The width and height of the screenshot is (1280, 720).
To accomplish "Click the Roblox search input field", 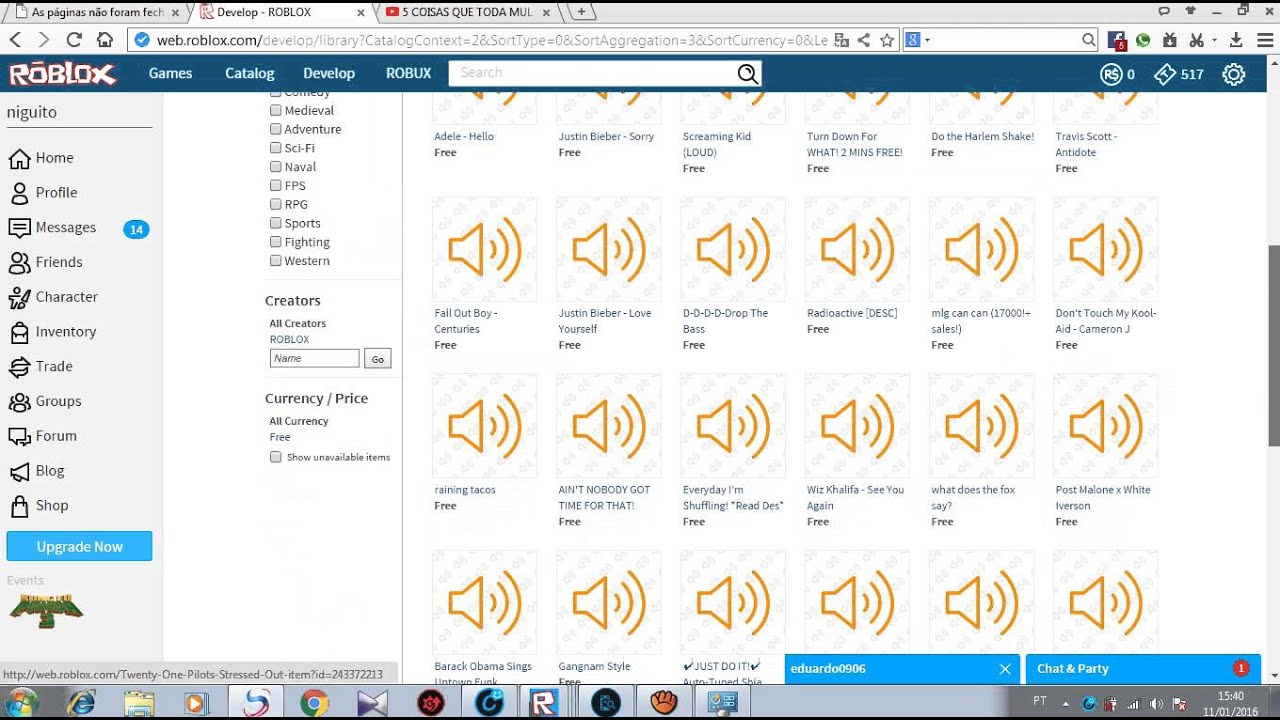I will tap(592, 73).
